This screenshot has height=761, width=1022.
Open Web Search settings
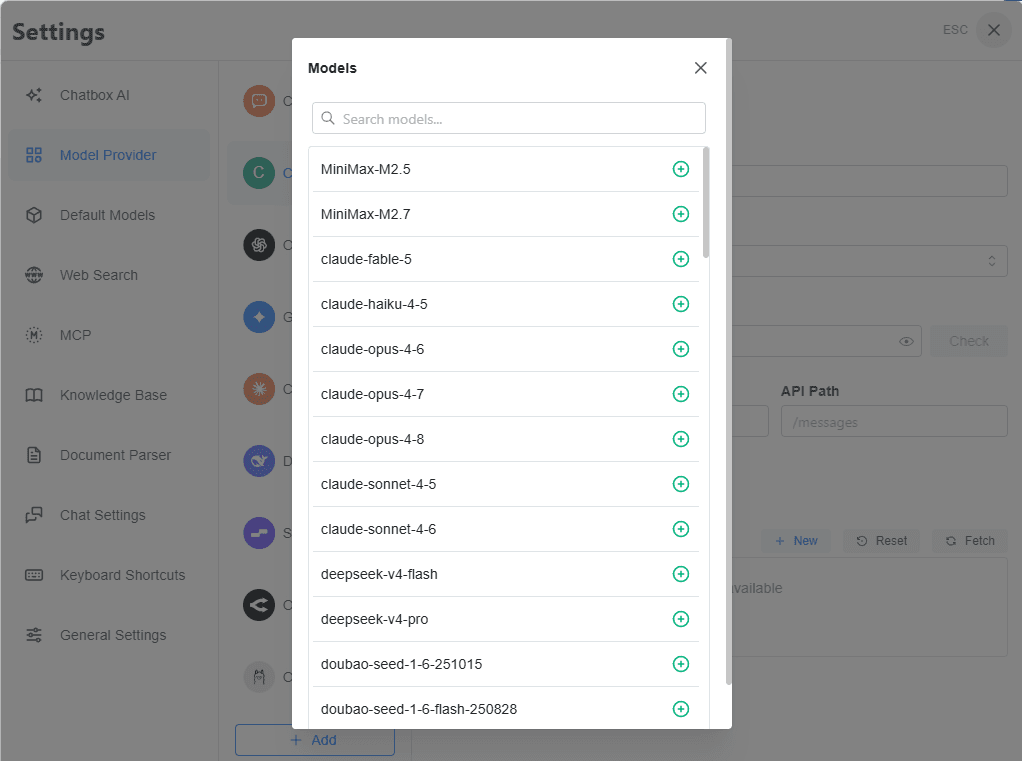(109, 275)
